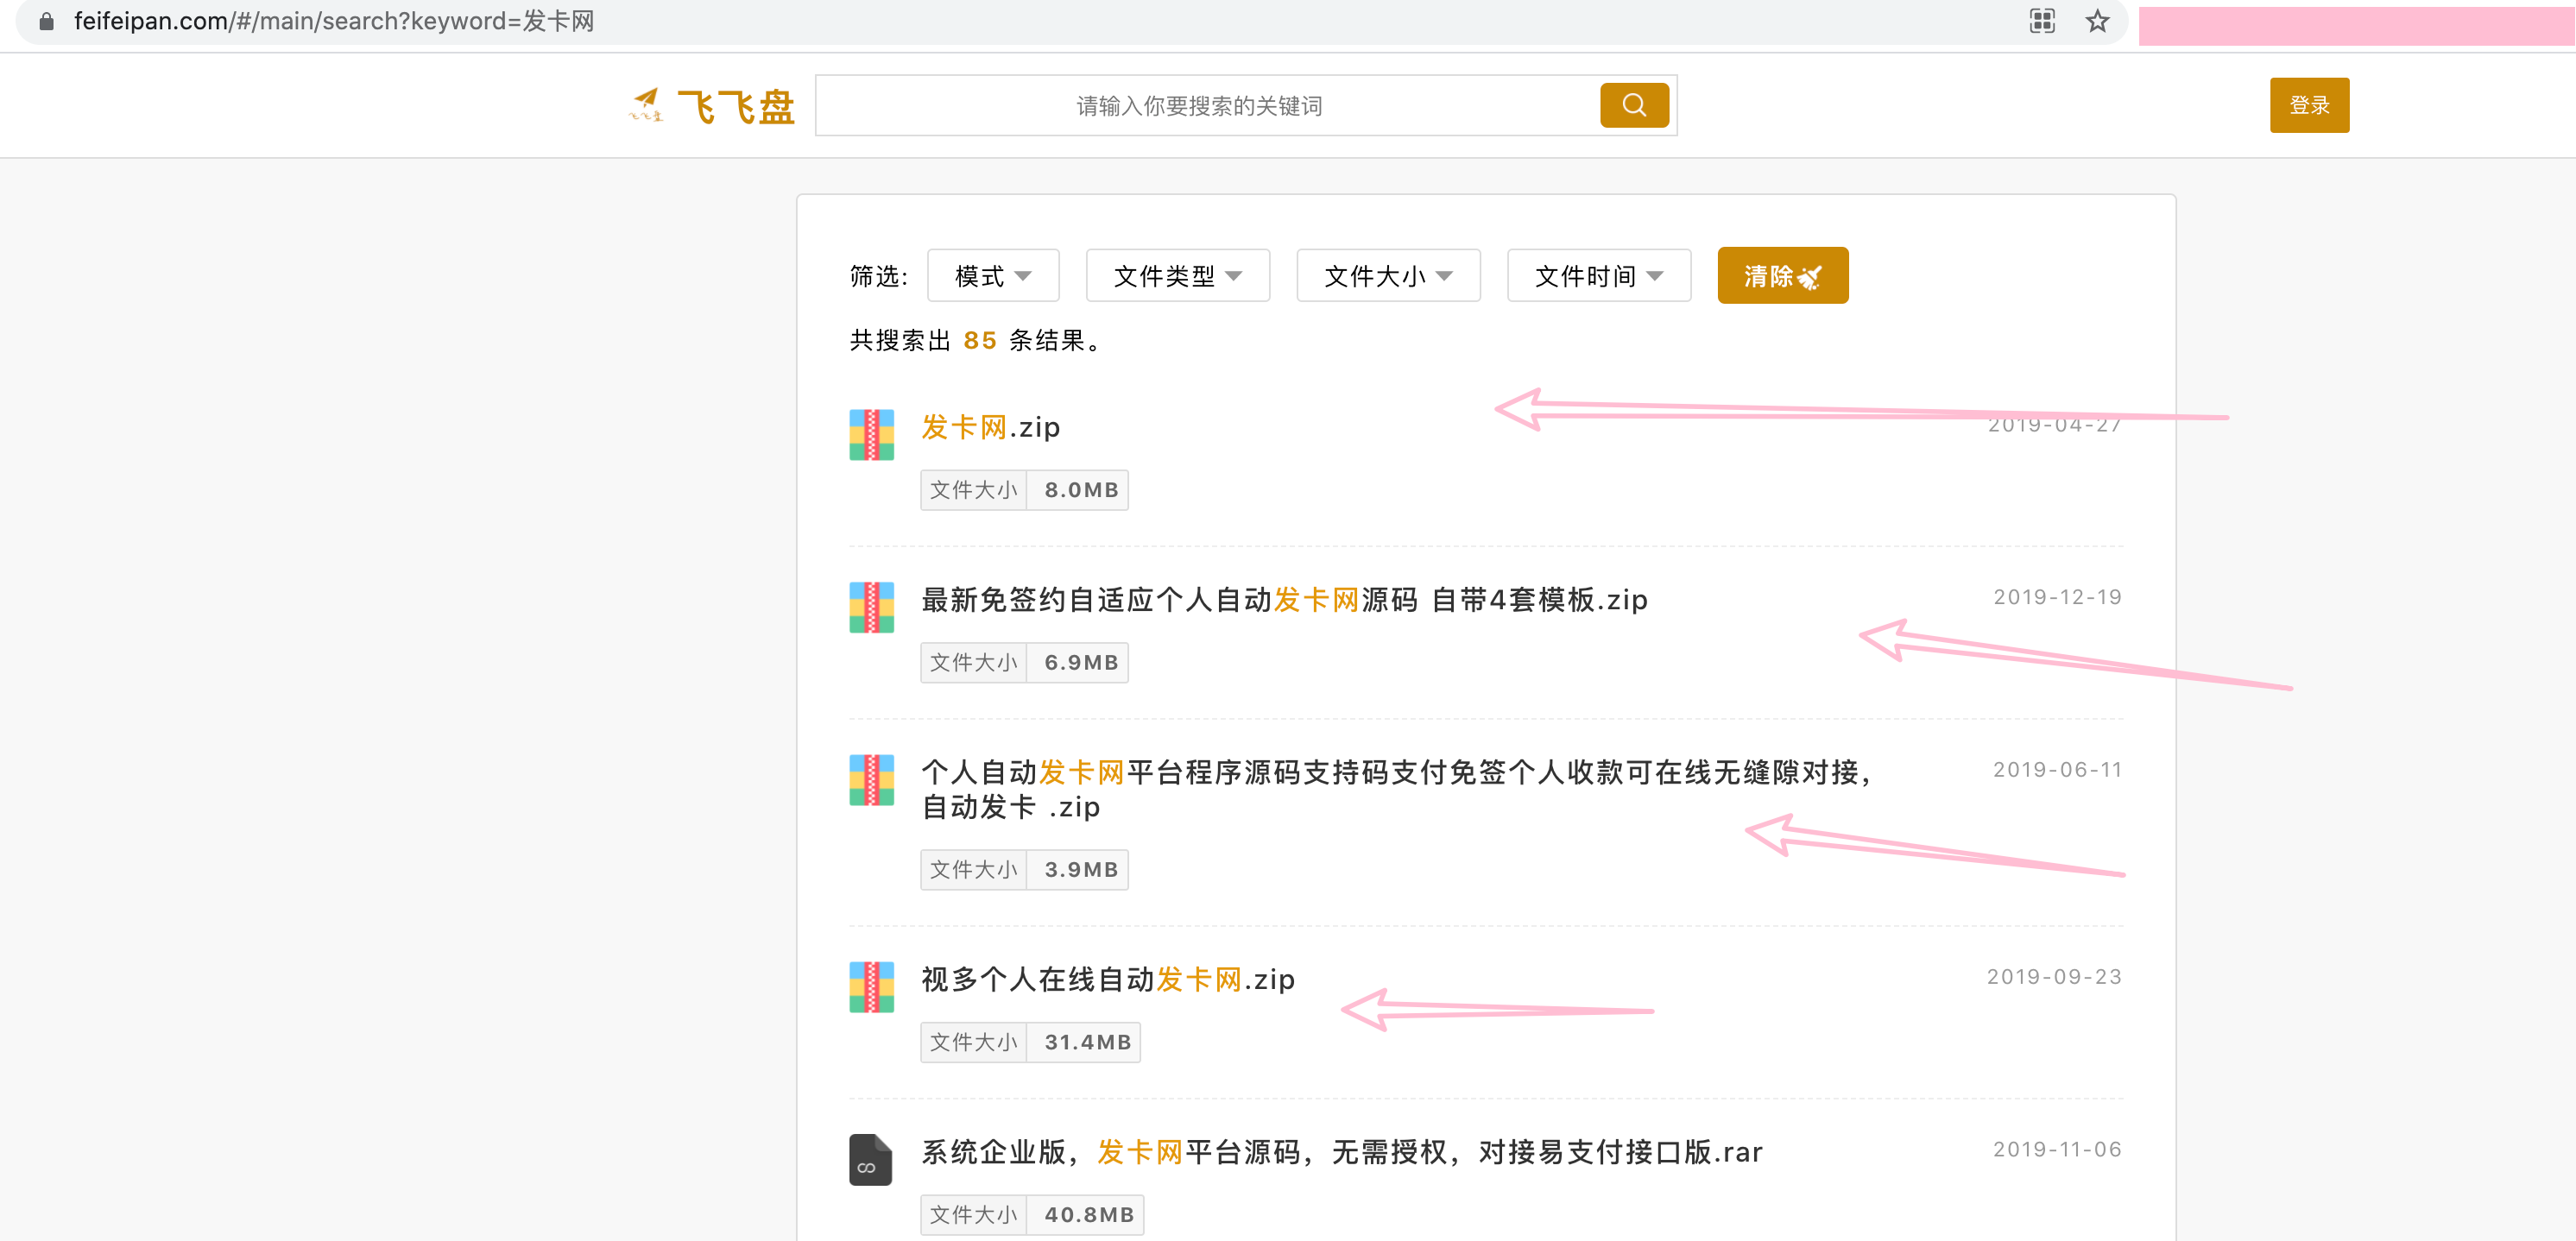The image size is (2576, 1241).
Task: Click the site security lock icon
Action: coord(46,20)
